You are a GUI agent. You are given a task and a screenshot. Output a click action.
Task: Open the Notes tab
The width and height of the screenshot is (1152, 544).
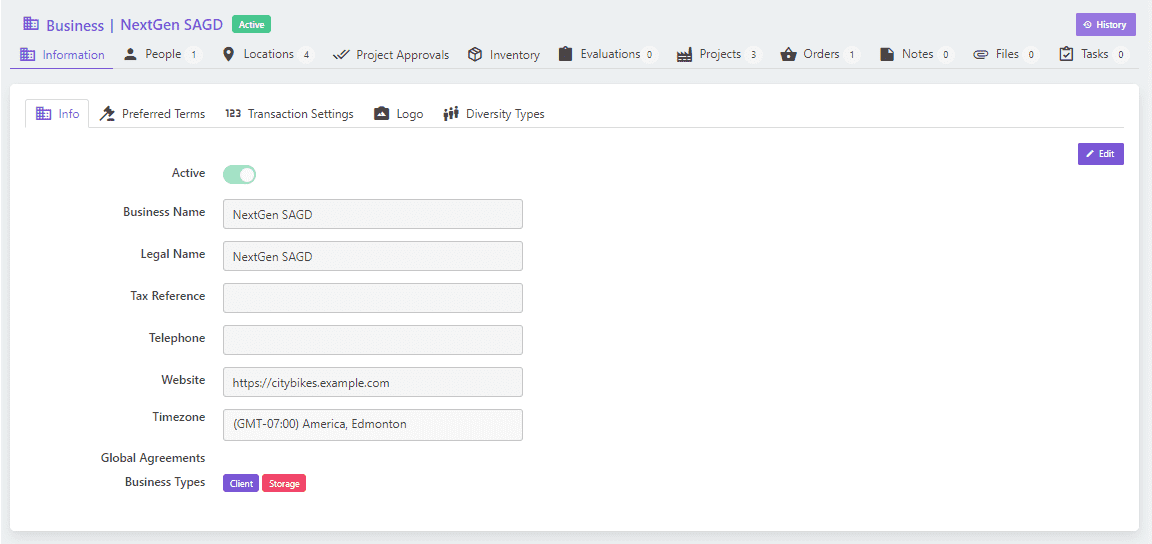coord(917,54)
